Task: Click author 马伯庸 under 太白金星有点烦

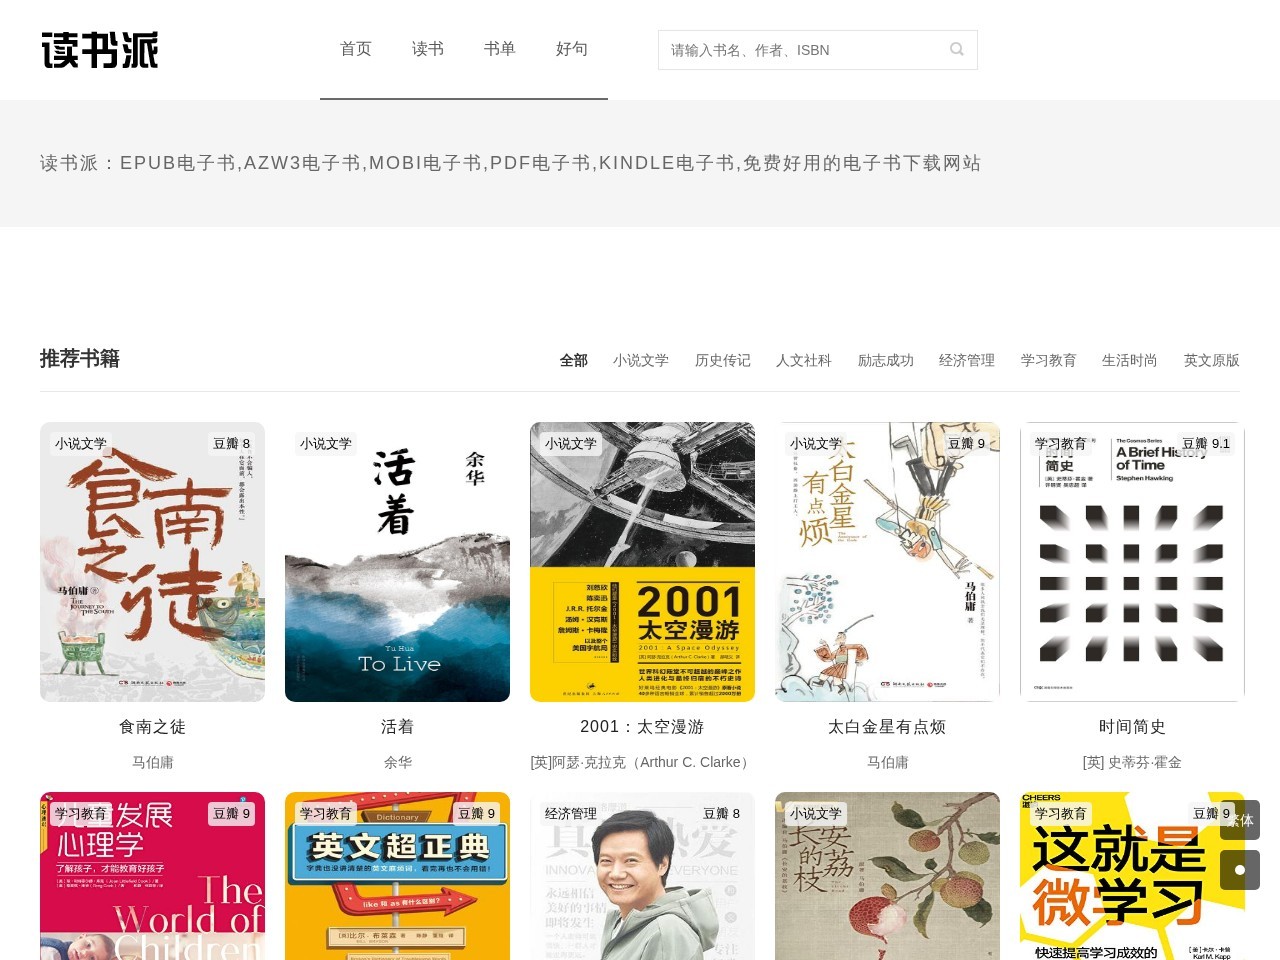Action: [x=888, y=762]
